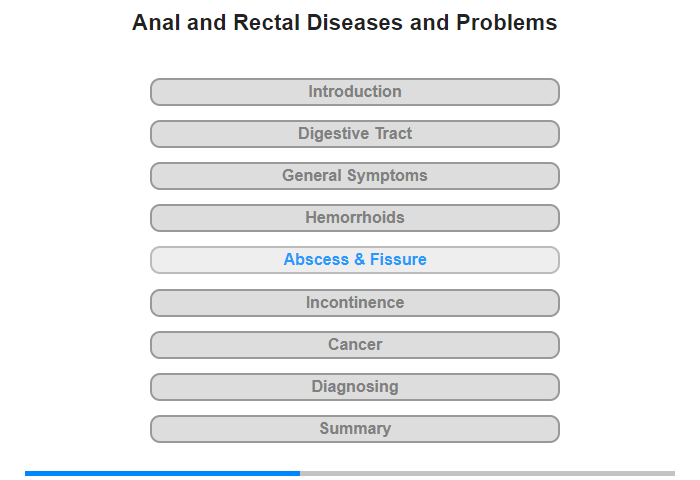Pick the Digestive Tract menu entry
The height and width of the screenshot is (480, 700).
(354, 134)
